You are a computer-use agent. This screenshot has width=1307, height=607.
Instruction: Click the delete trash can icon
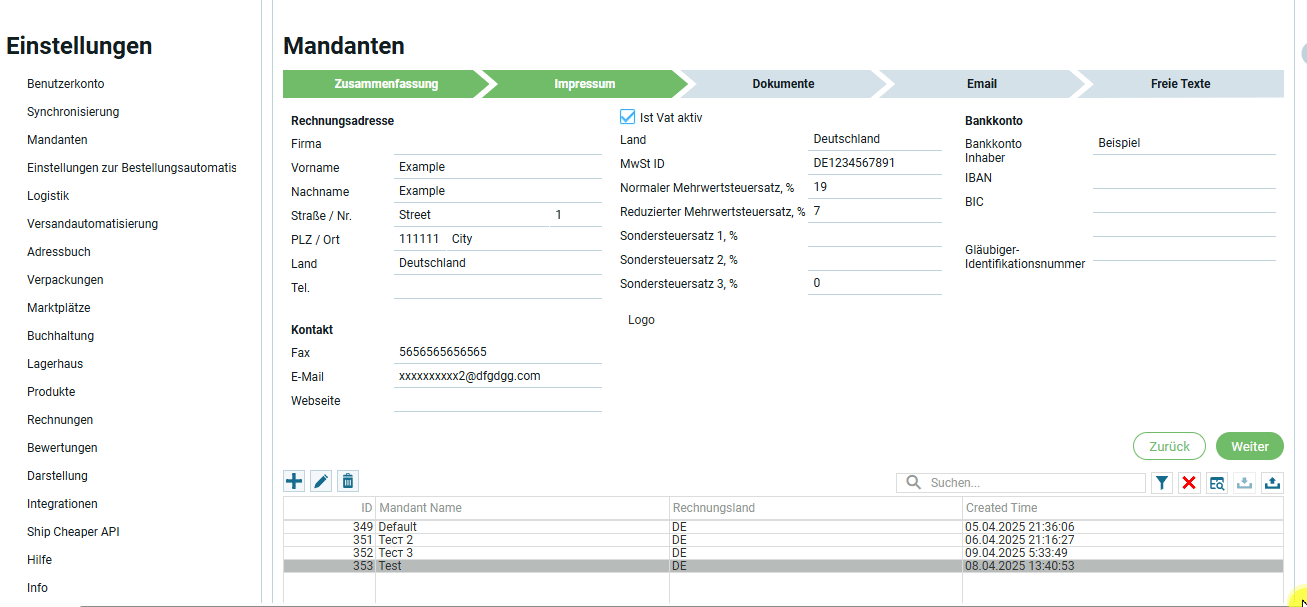pyautogui.click(x=347, y=481)
